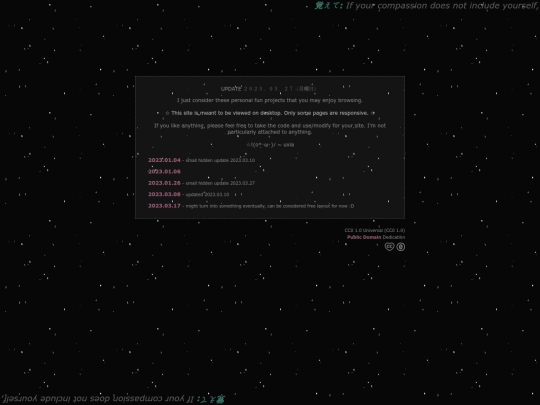This screenshot has height=405, width=540.
Task: Click 'small hidden update 2023.03.27' note
Action: [220, 183]
